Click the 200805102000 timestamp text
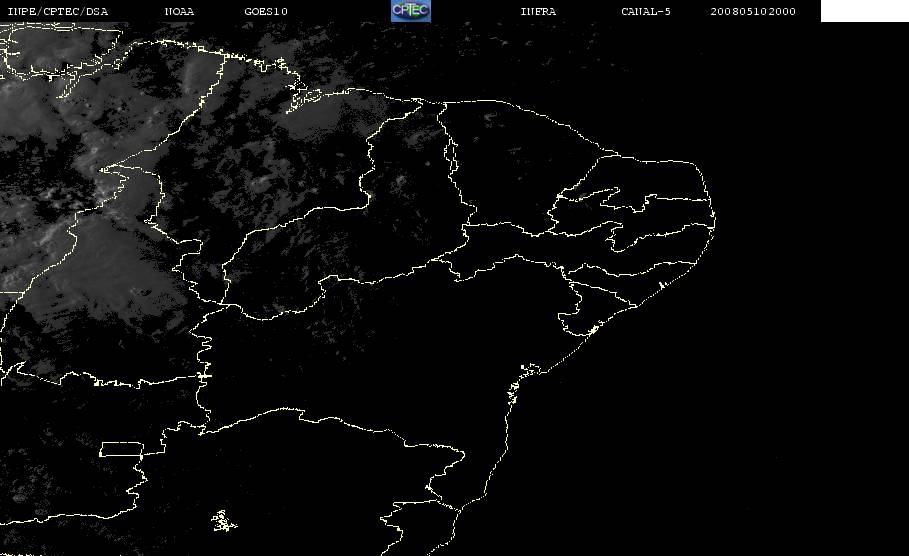 click(753, 12)
